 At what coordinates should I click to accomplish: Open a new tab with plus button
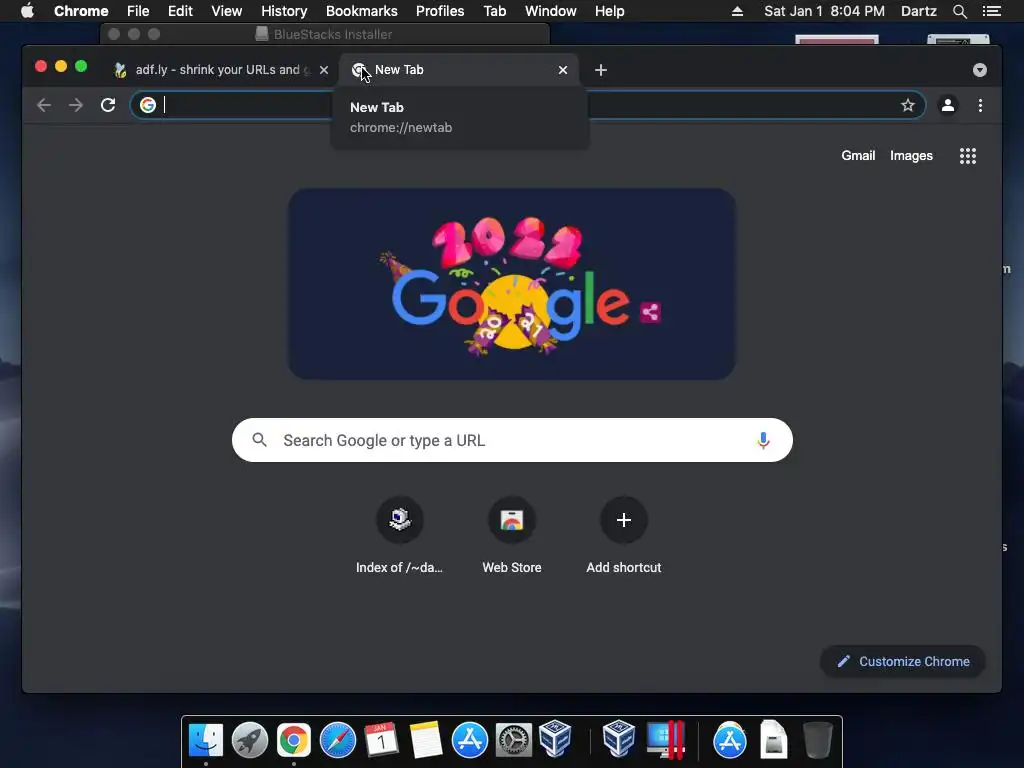601,70
